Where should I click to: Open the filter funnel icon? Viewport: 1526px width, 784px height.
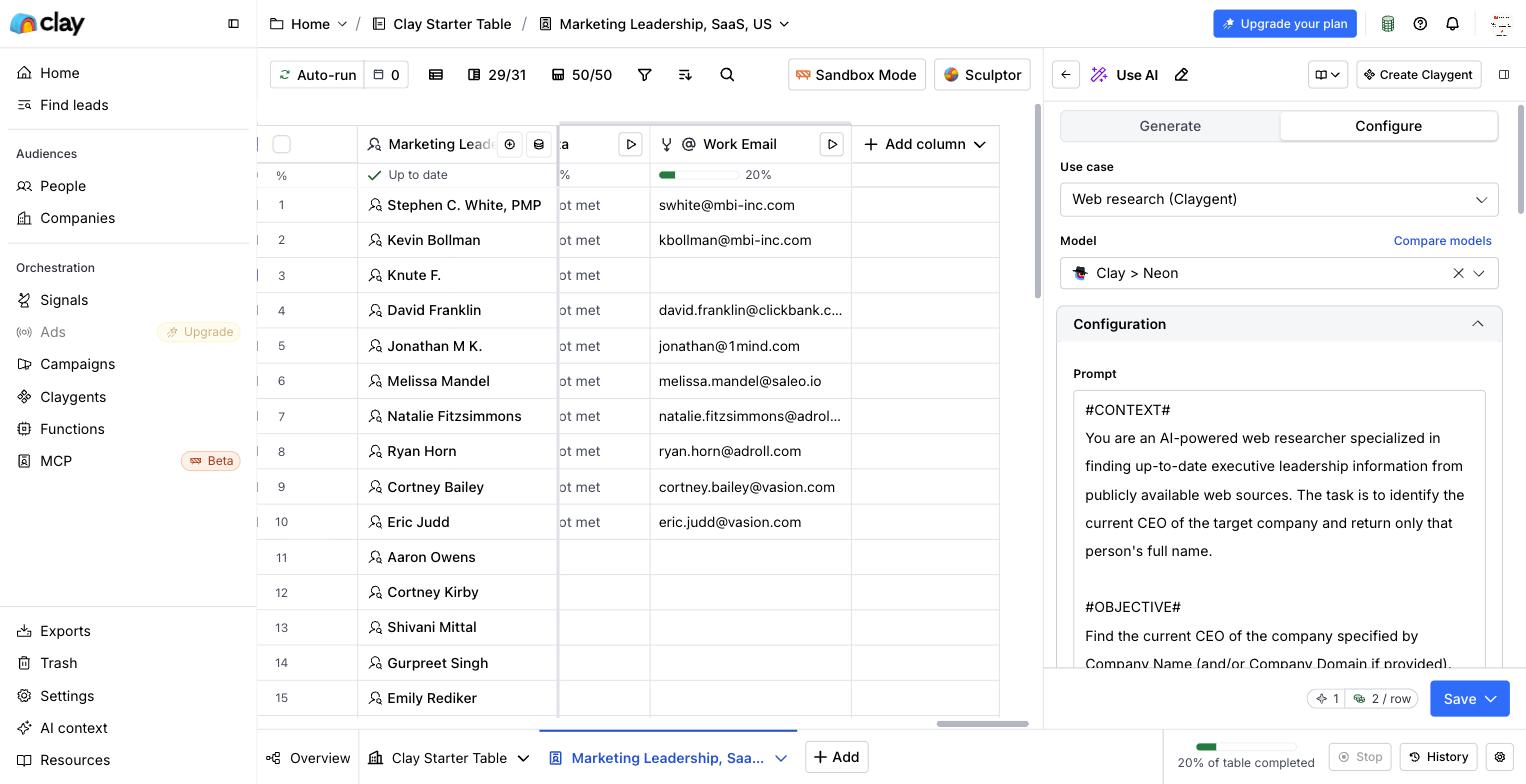[645, 75]
